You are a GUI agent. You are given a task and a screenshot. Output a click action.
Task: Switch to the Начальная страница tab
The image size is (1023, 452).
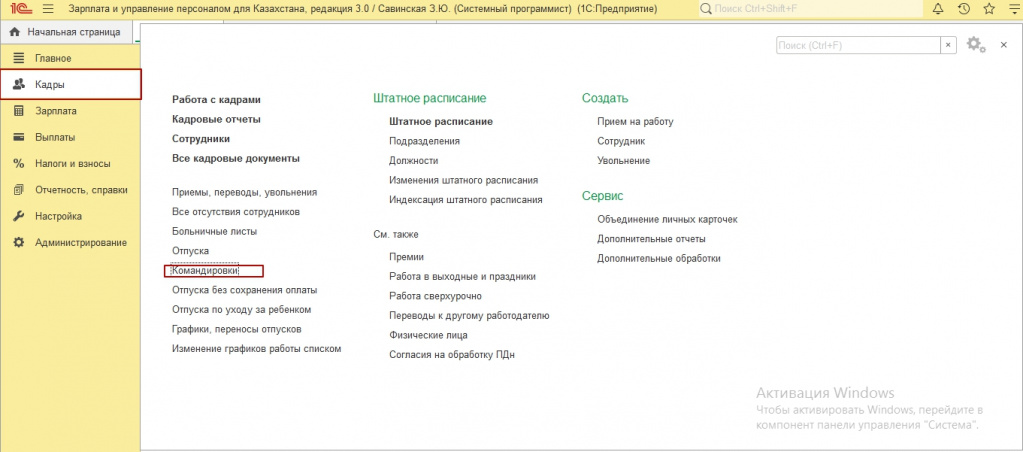65,32
